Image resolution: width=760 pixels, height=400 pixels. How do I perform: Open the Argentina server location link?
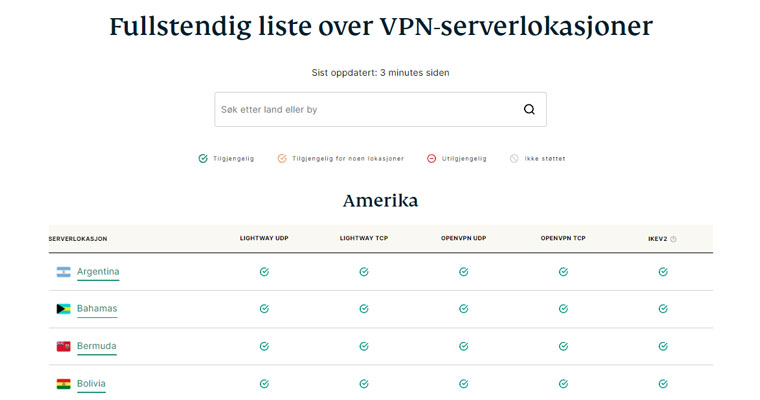point(98,272)
